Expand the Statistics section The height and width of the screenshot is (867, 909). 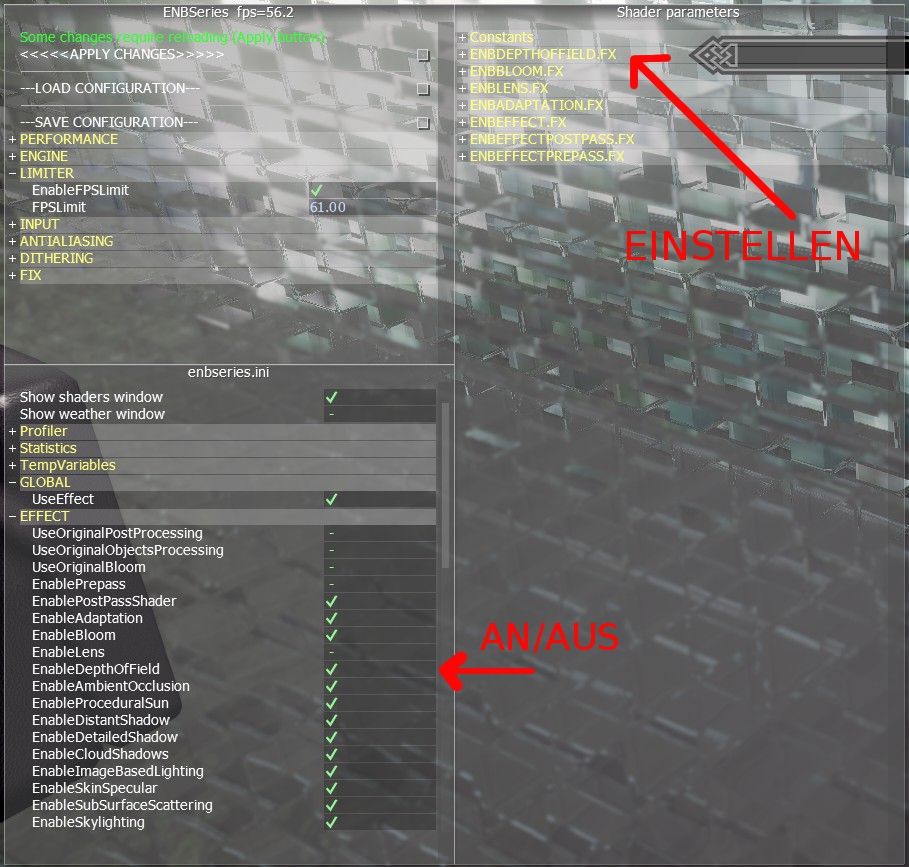[x=12, y=449]
